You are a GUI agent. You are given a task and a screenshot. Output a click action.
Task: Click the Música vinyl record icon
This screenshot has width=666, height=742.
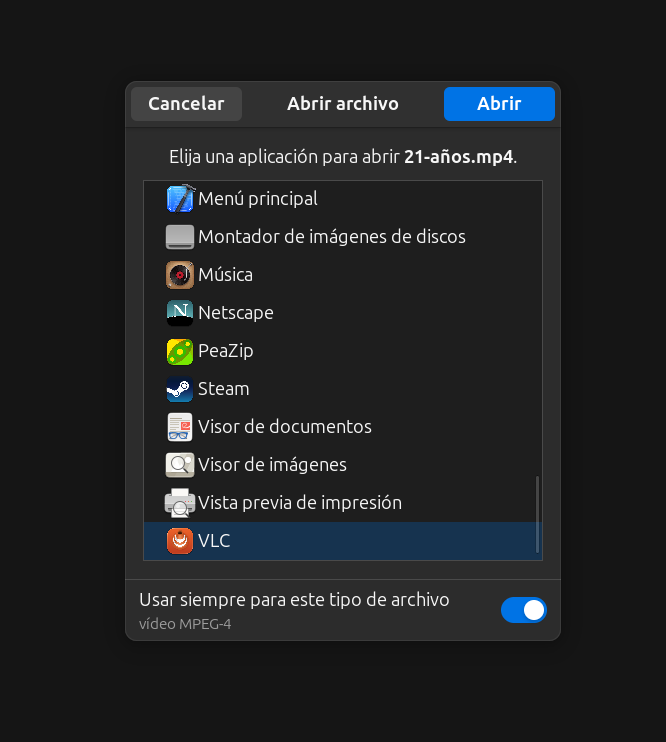[180, 275]
